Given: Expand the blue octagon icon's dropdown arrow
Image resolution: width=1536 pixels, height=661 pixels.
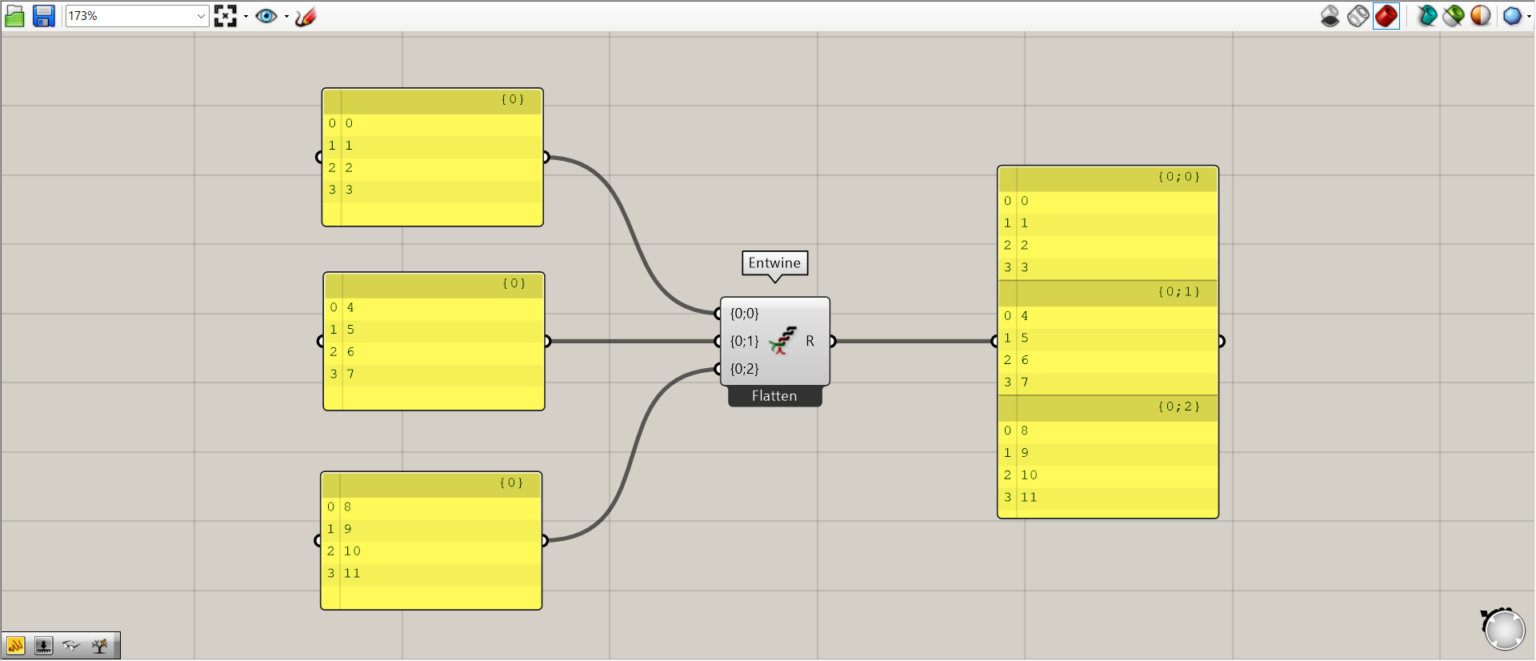Looking at the screenshot, I should click(x=1527, y=17).
